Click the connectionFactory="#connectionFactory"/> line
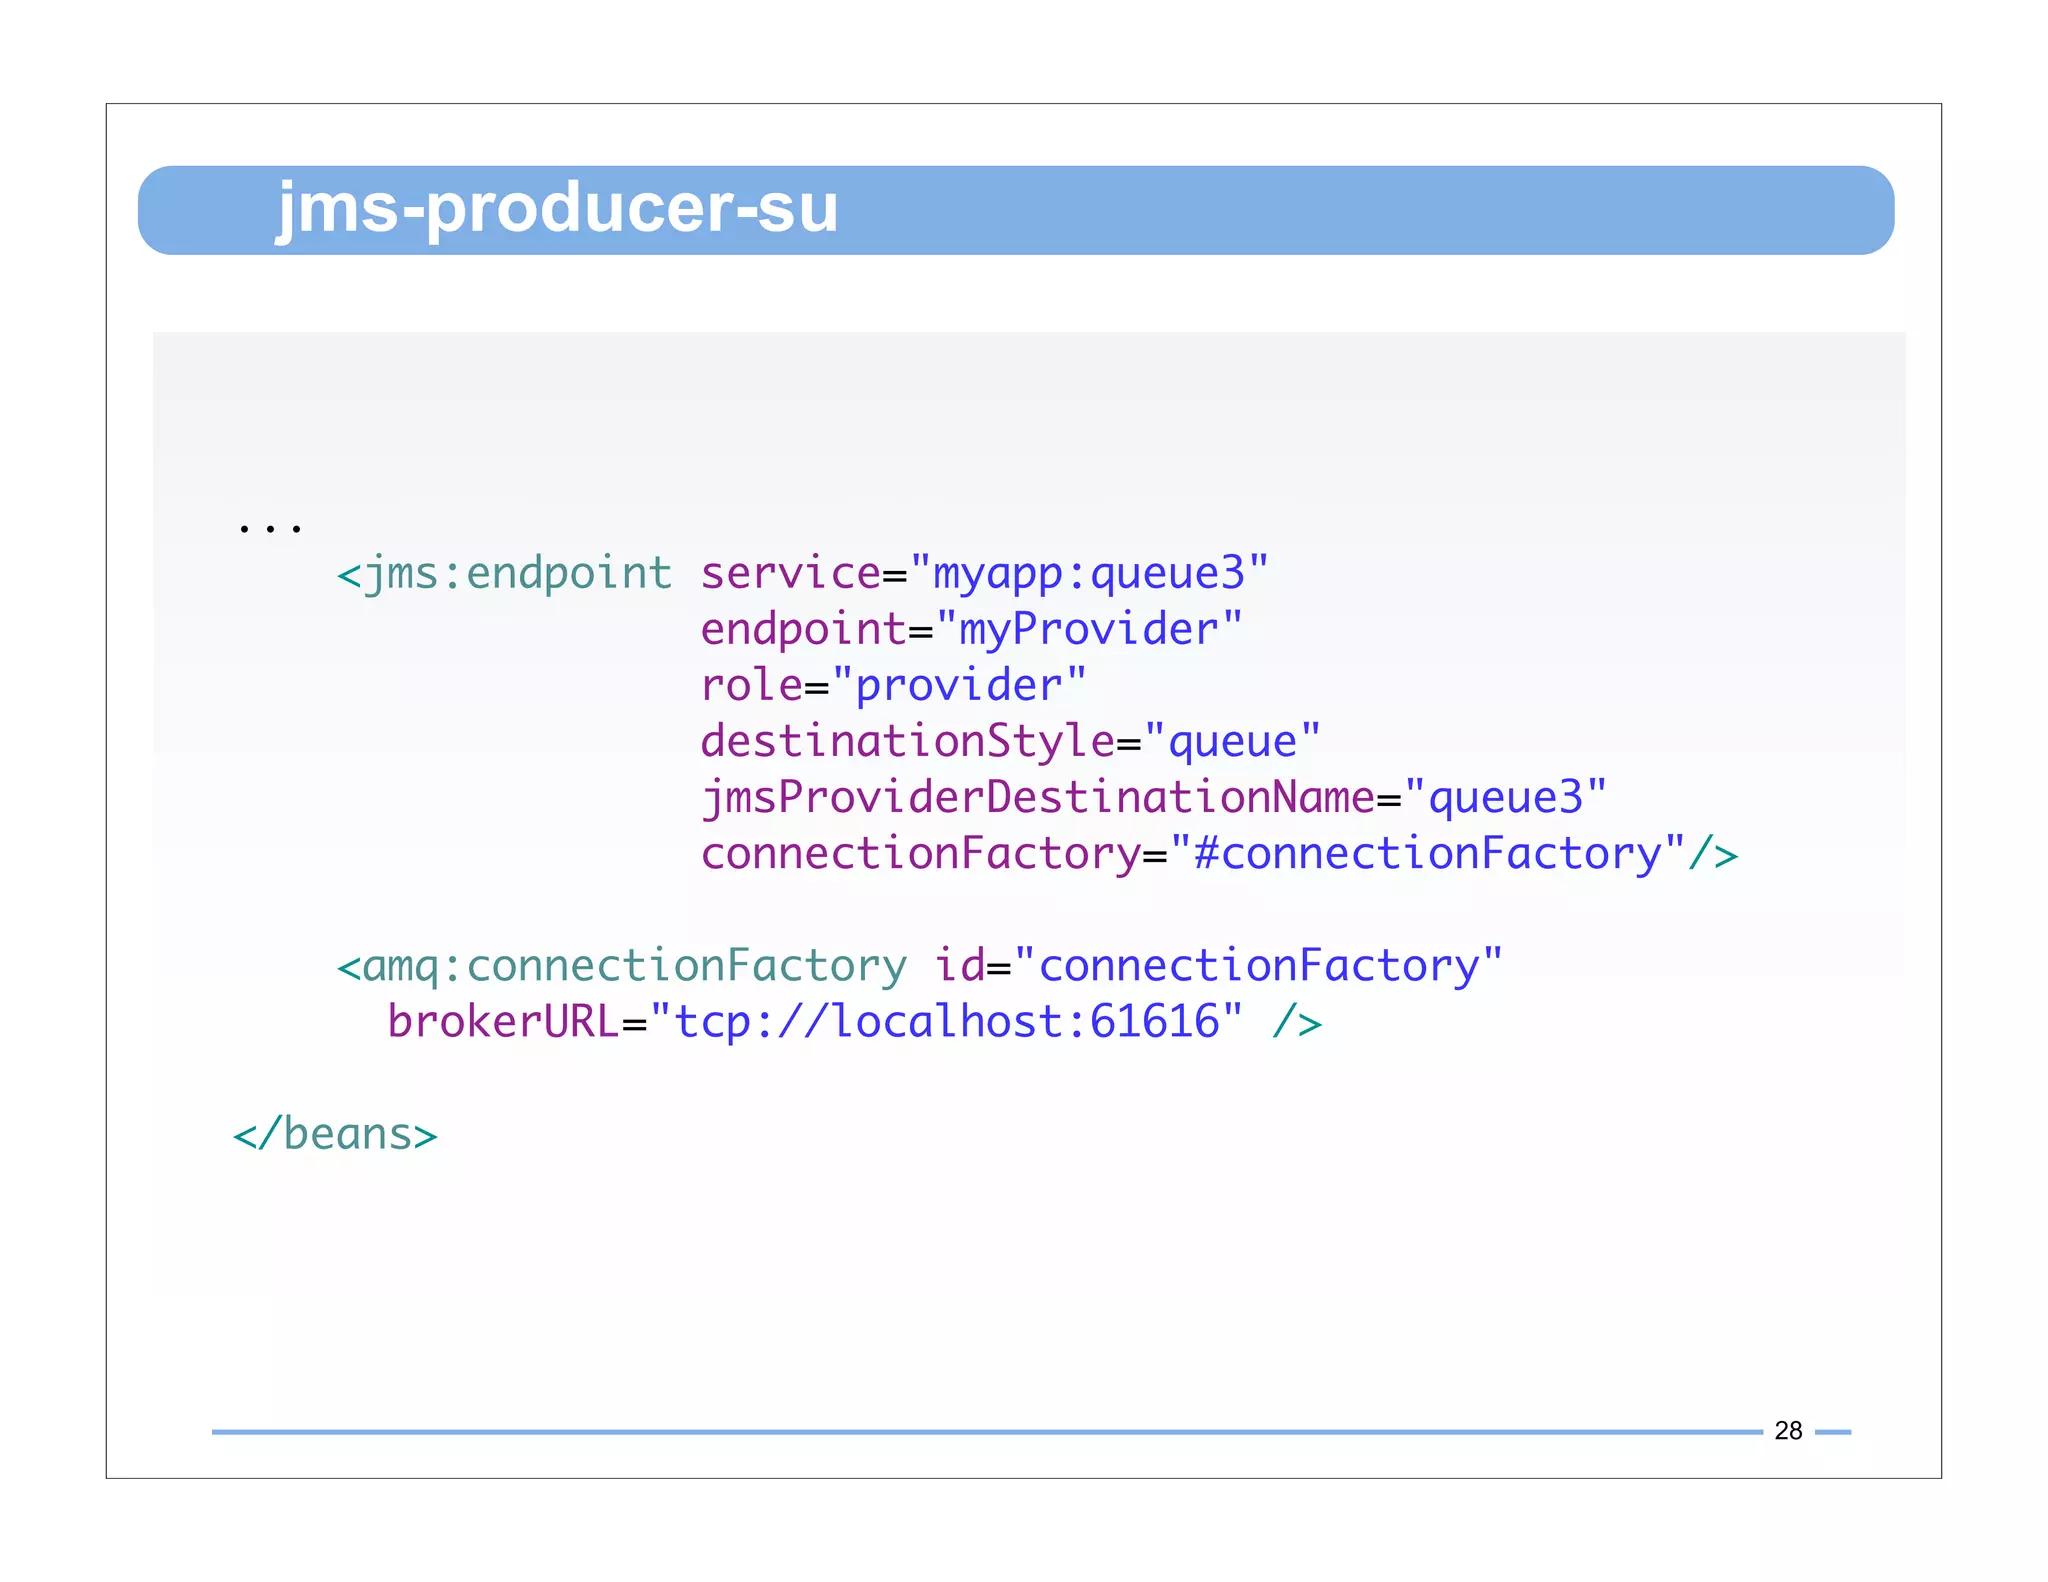 1219,854
